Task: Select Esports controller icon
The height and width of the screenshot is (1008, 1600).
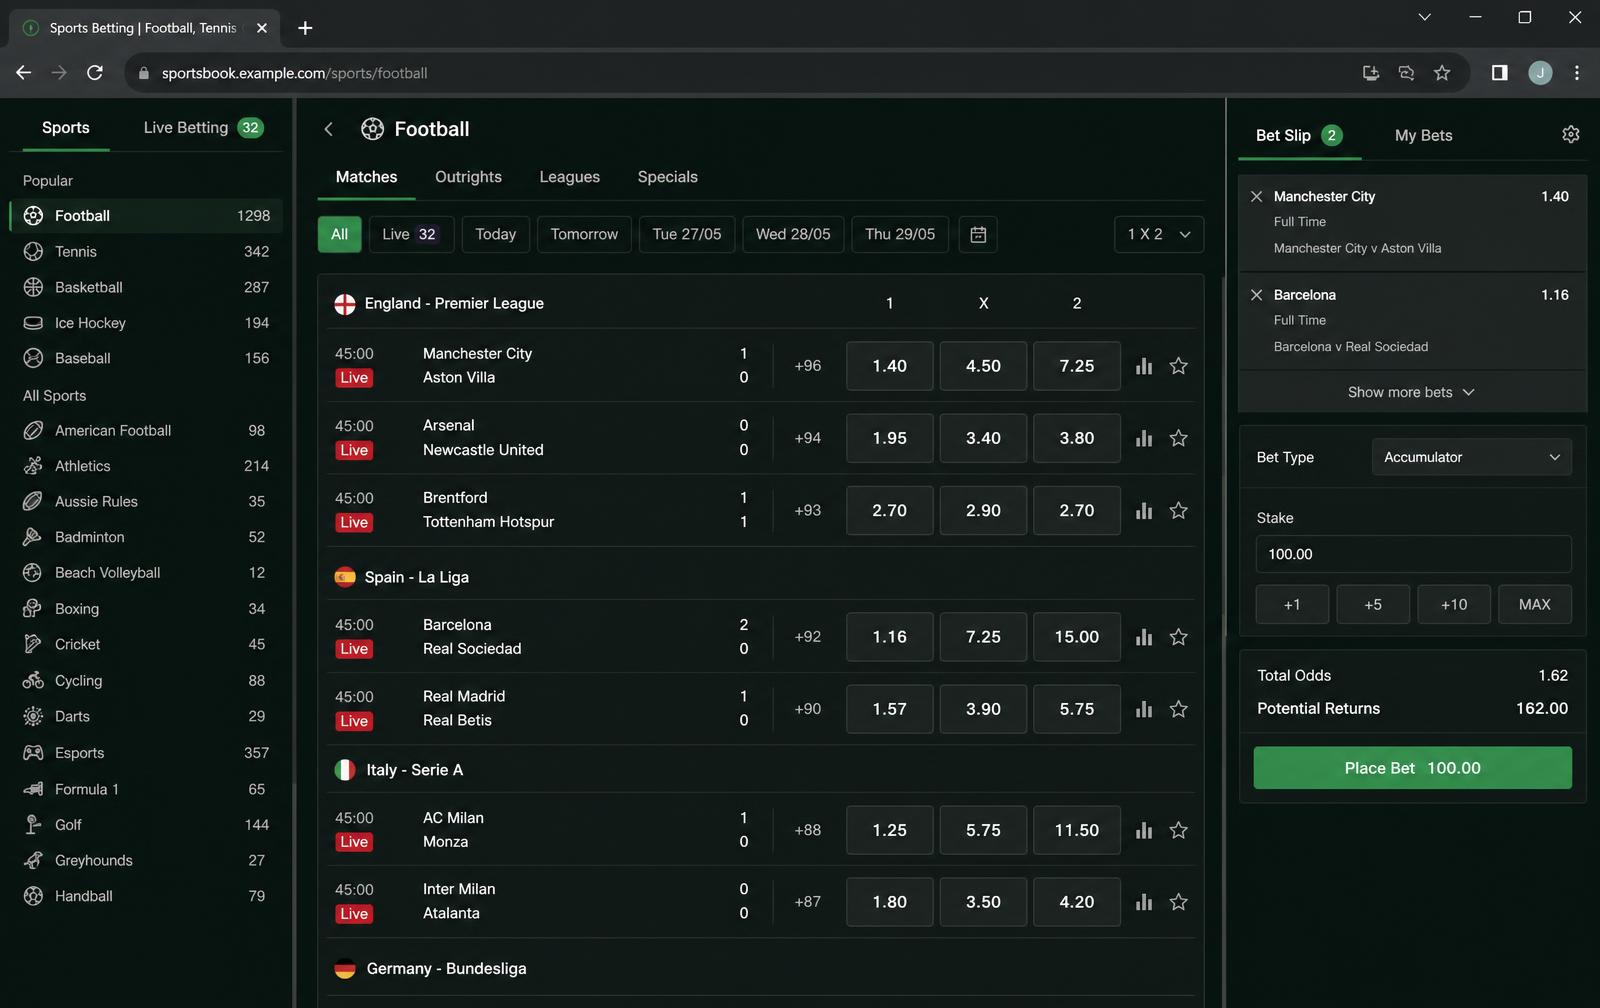Action: 33,753
